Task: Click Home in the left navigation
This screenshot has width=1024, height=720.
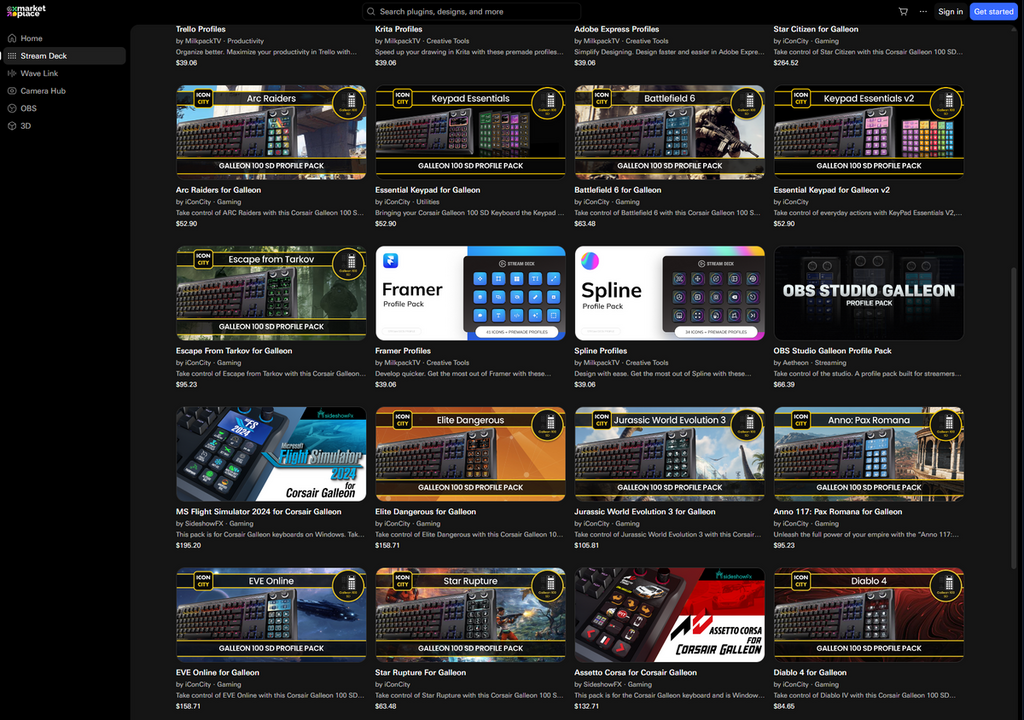Action: point(31,38)
